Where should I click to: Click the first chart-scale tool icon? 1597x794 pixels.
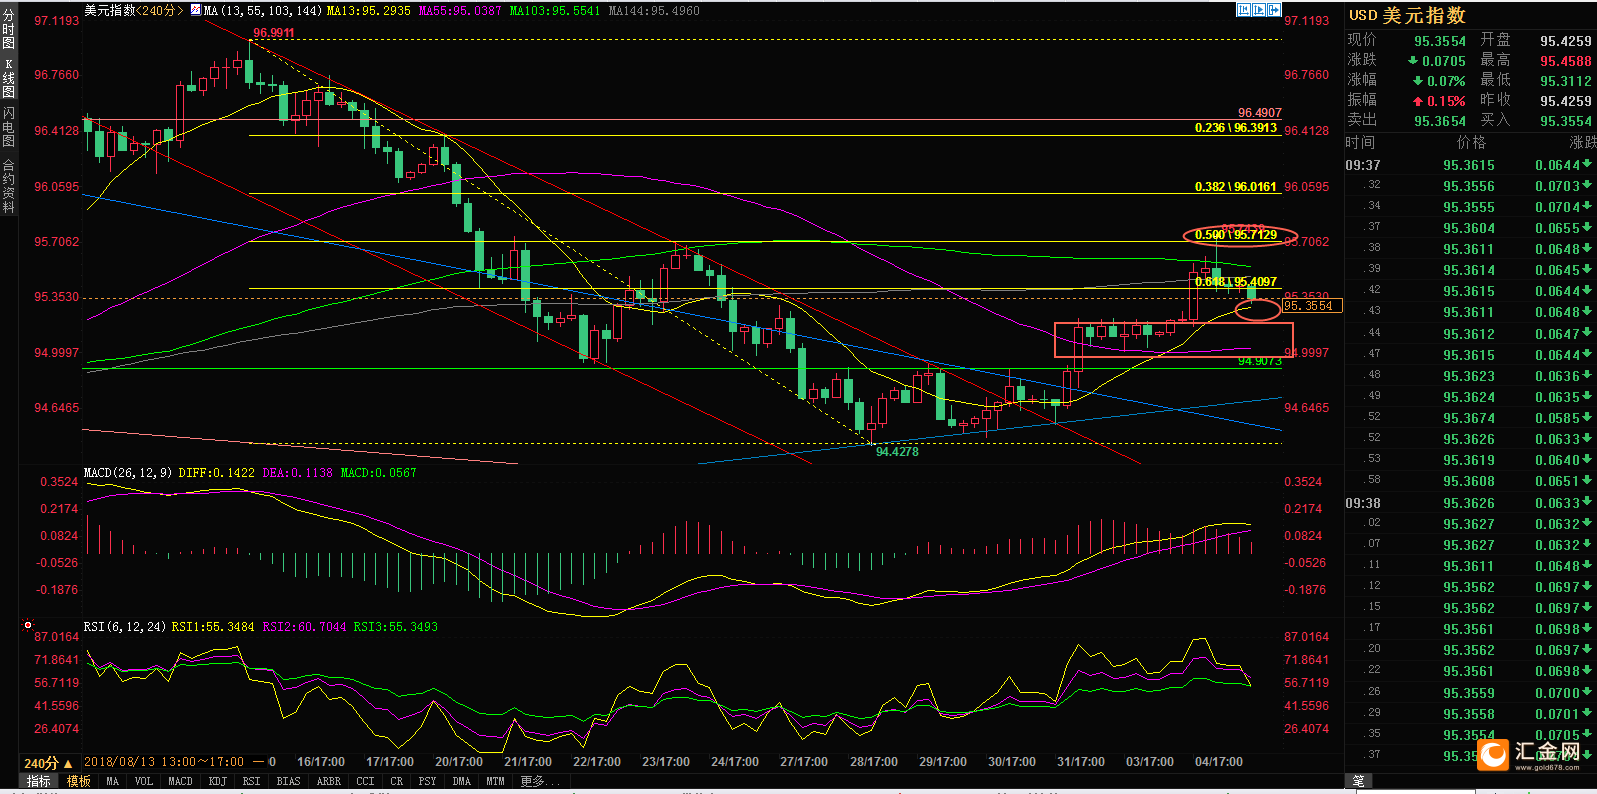click(1243, 10)
